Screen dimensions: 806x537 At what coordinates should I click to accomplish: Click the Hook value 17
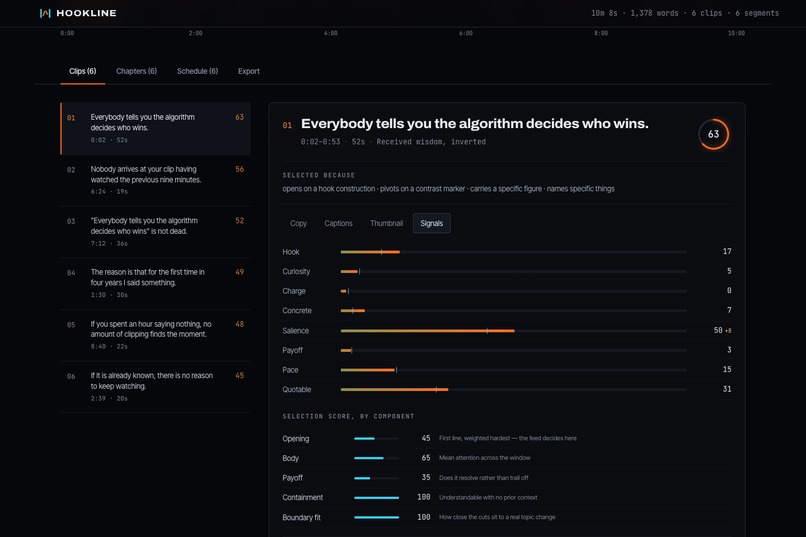[727, 251]
